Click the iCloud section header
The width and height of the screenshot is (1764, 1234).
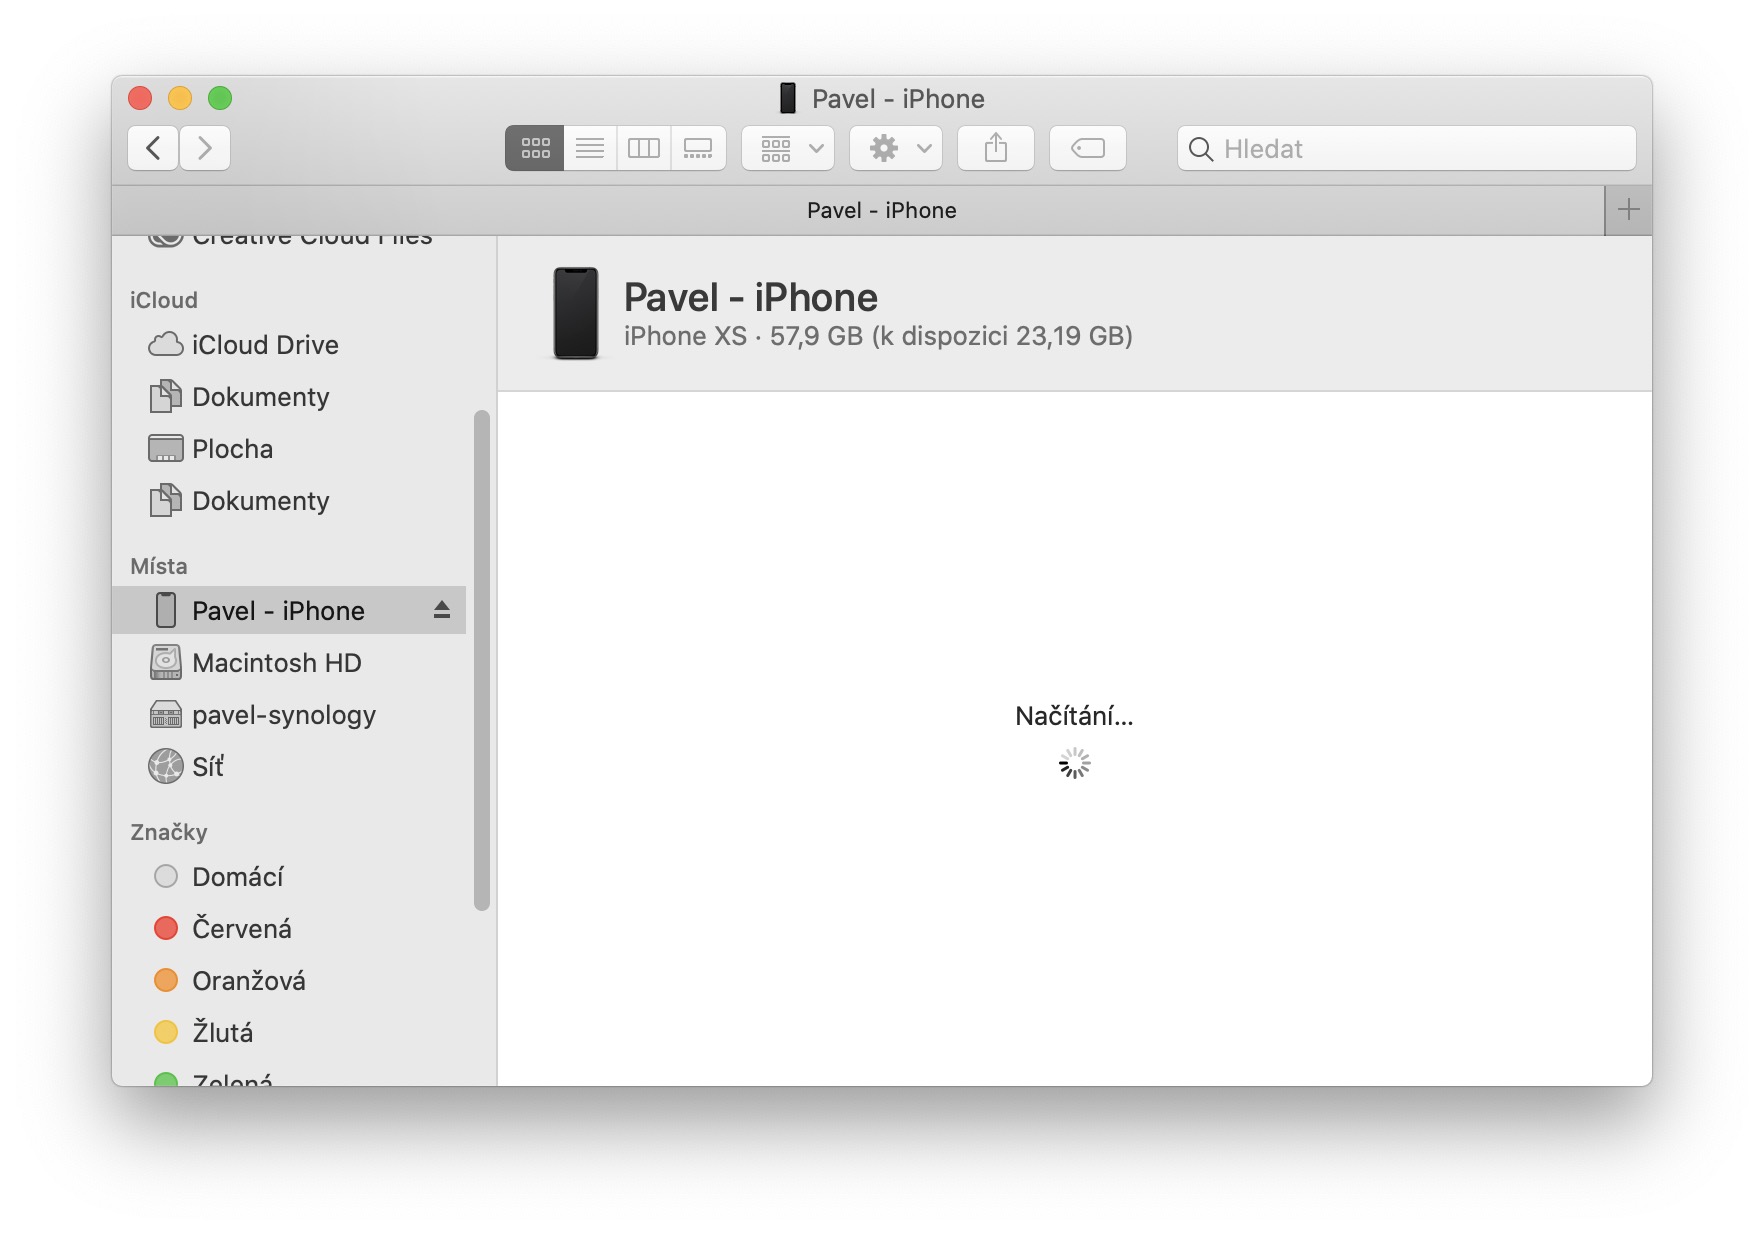point(164,300)
